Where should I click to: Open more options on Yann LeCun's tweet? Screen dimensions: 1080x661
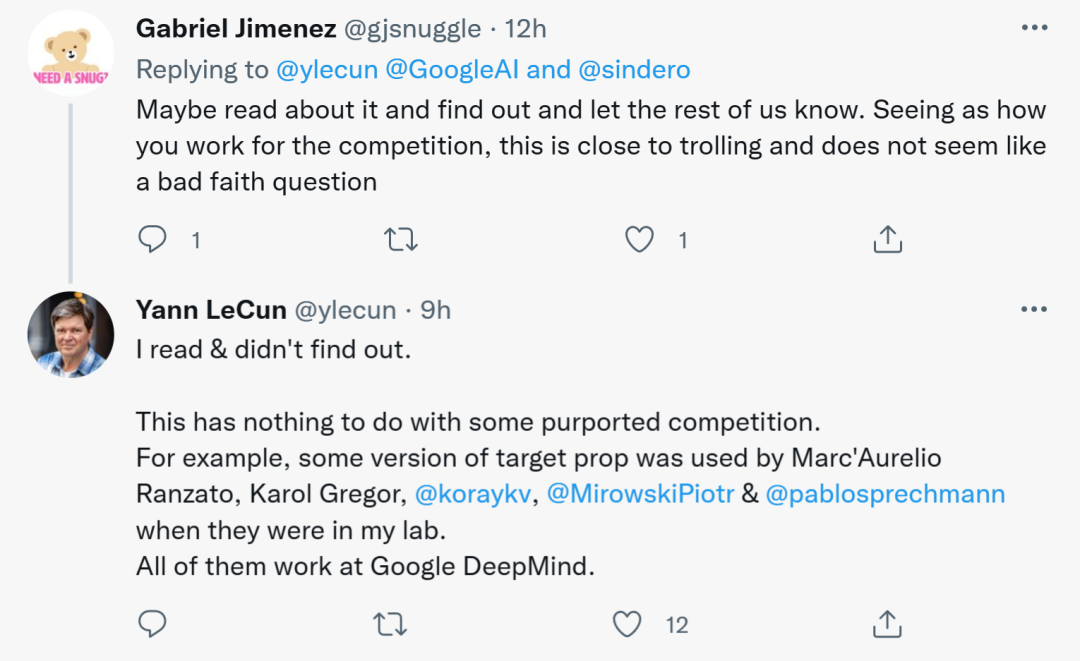[x=1033, y=310]
